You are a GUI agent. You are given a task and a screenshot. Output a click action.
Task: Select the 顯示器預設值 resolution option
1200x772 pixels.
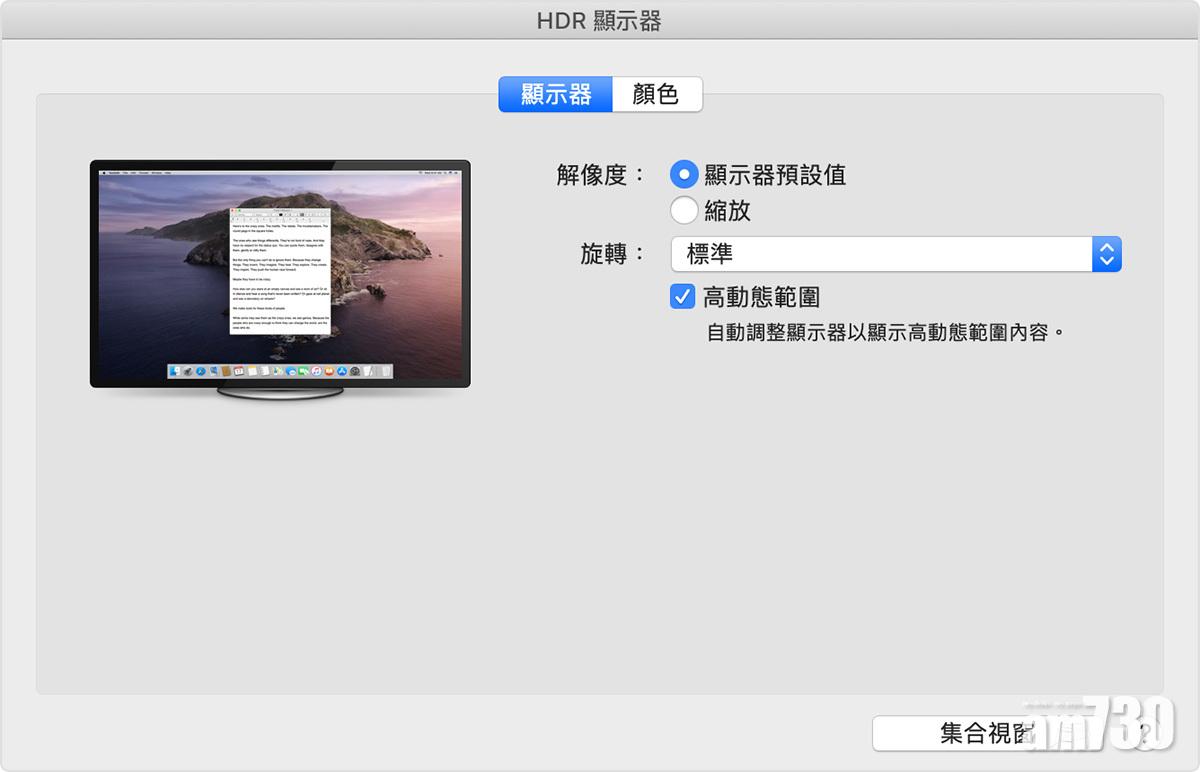tap(684, 175)
